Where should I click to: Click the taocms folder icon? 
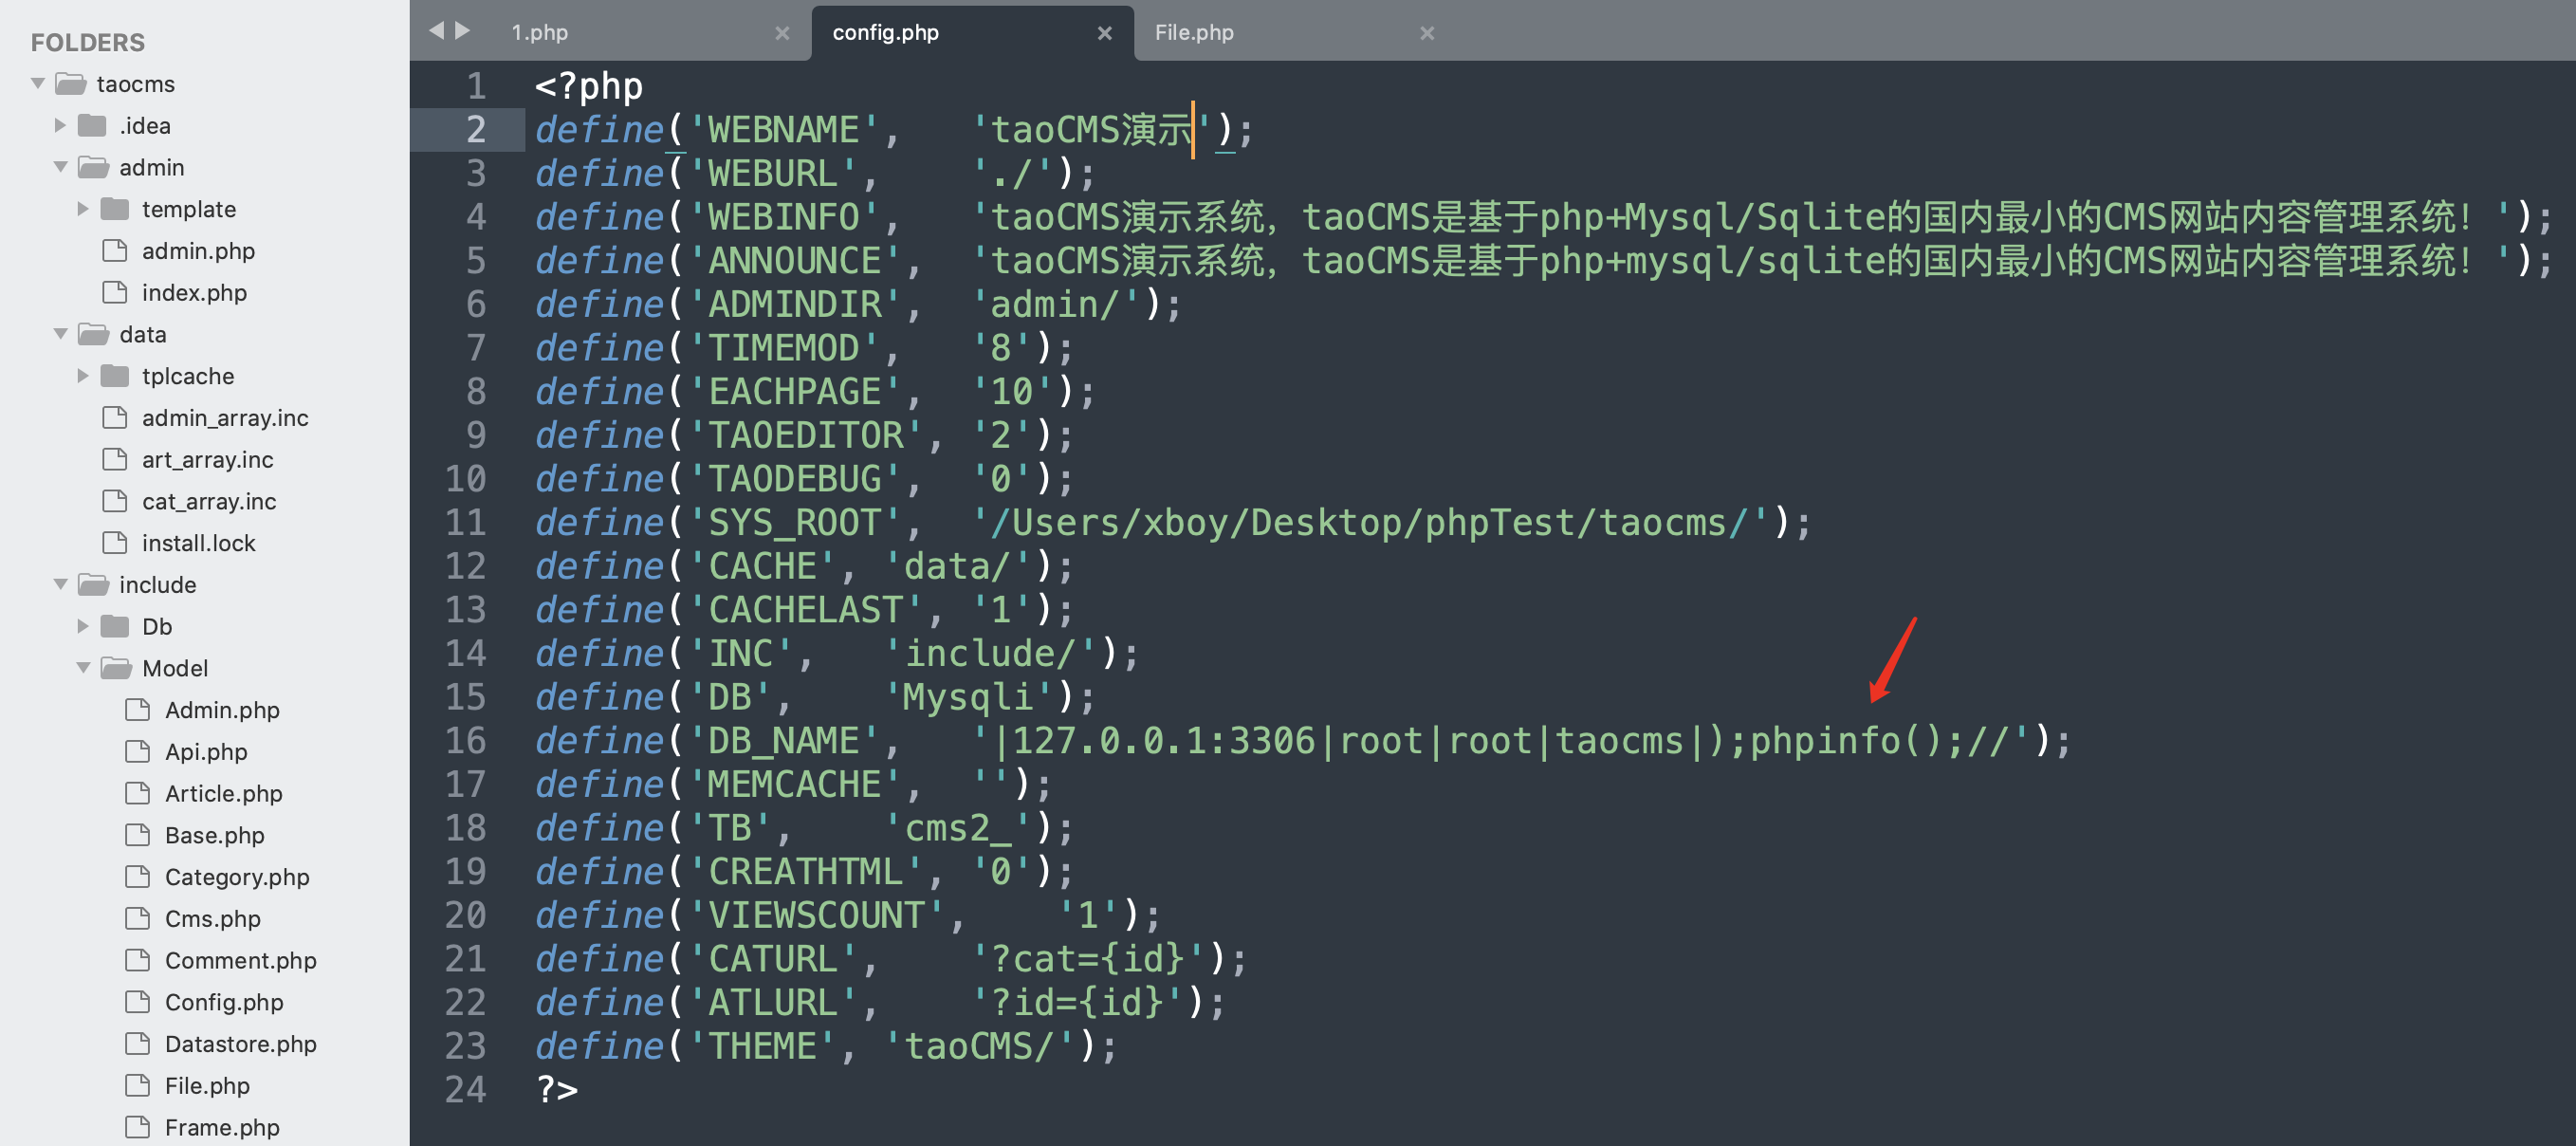[70, 84]
